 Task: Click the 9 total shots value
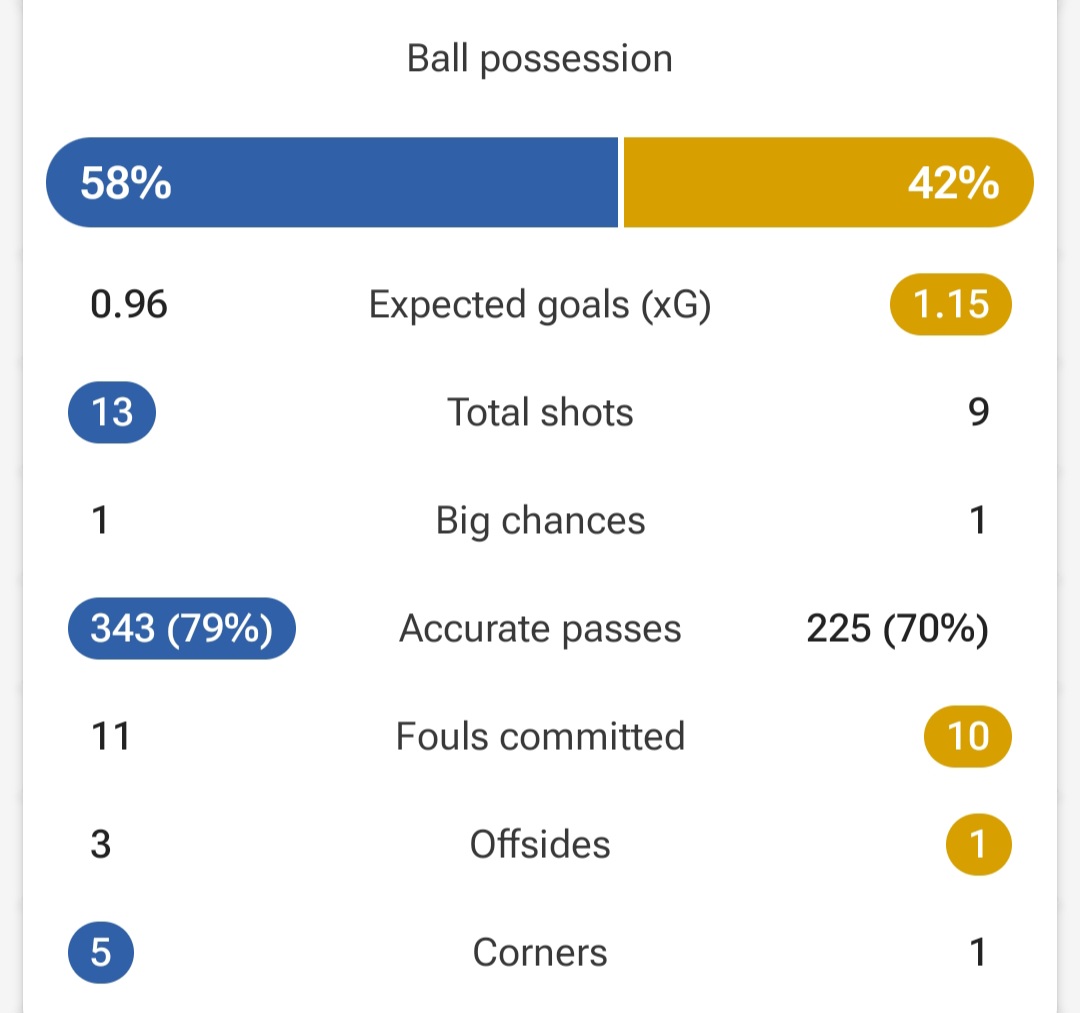[979, 412]
